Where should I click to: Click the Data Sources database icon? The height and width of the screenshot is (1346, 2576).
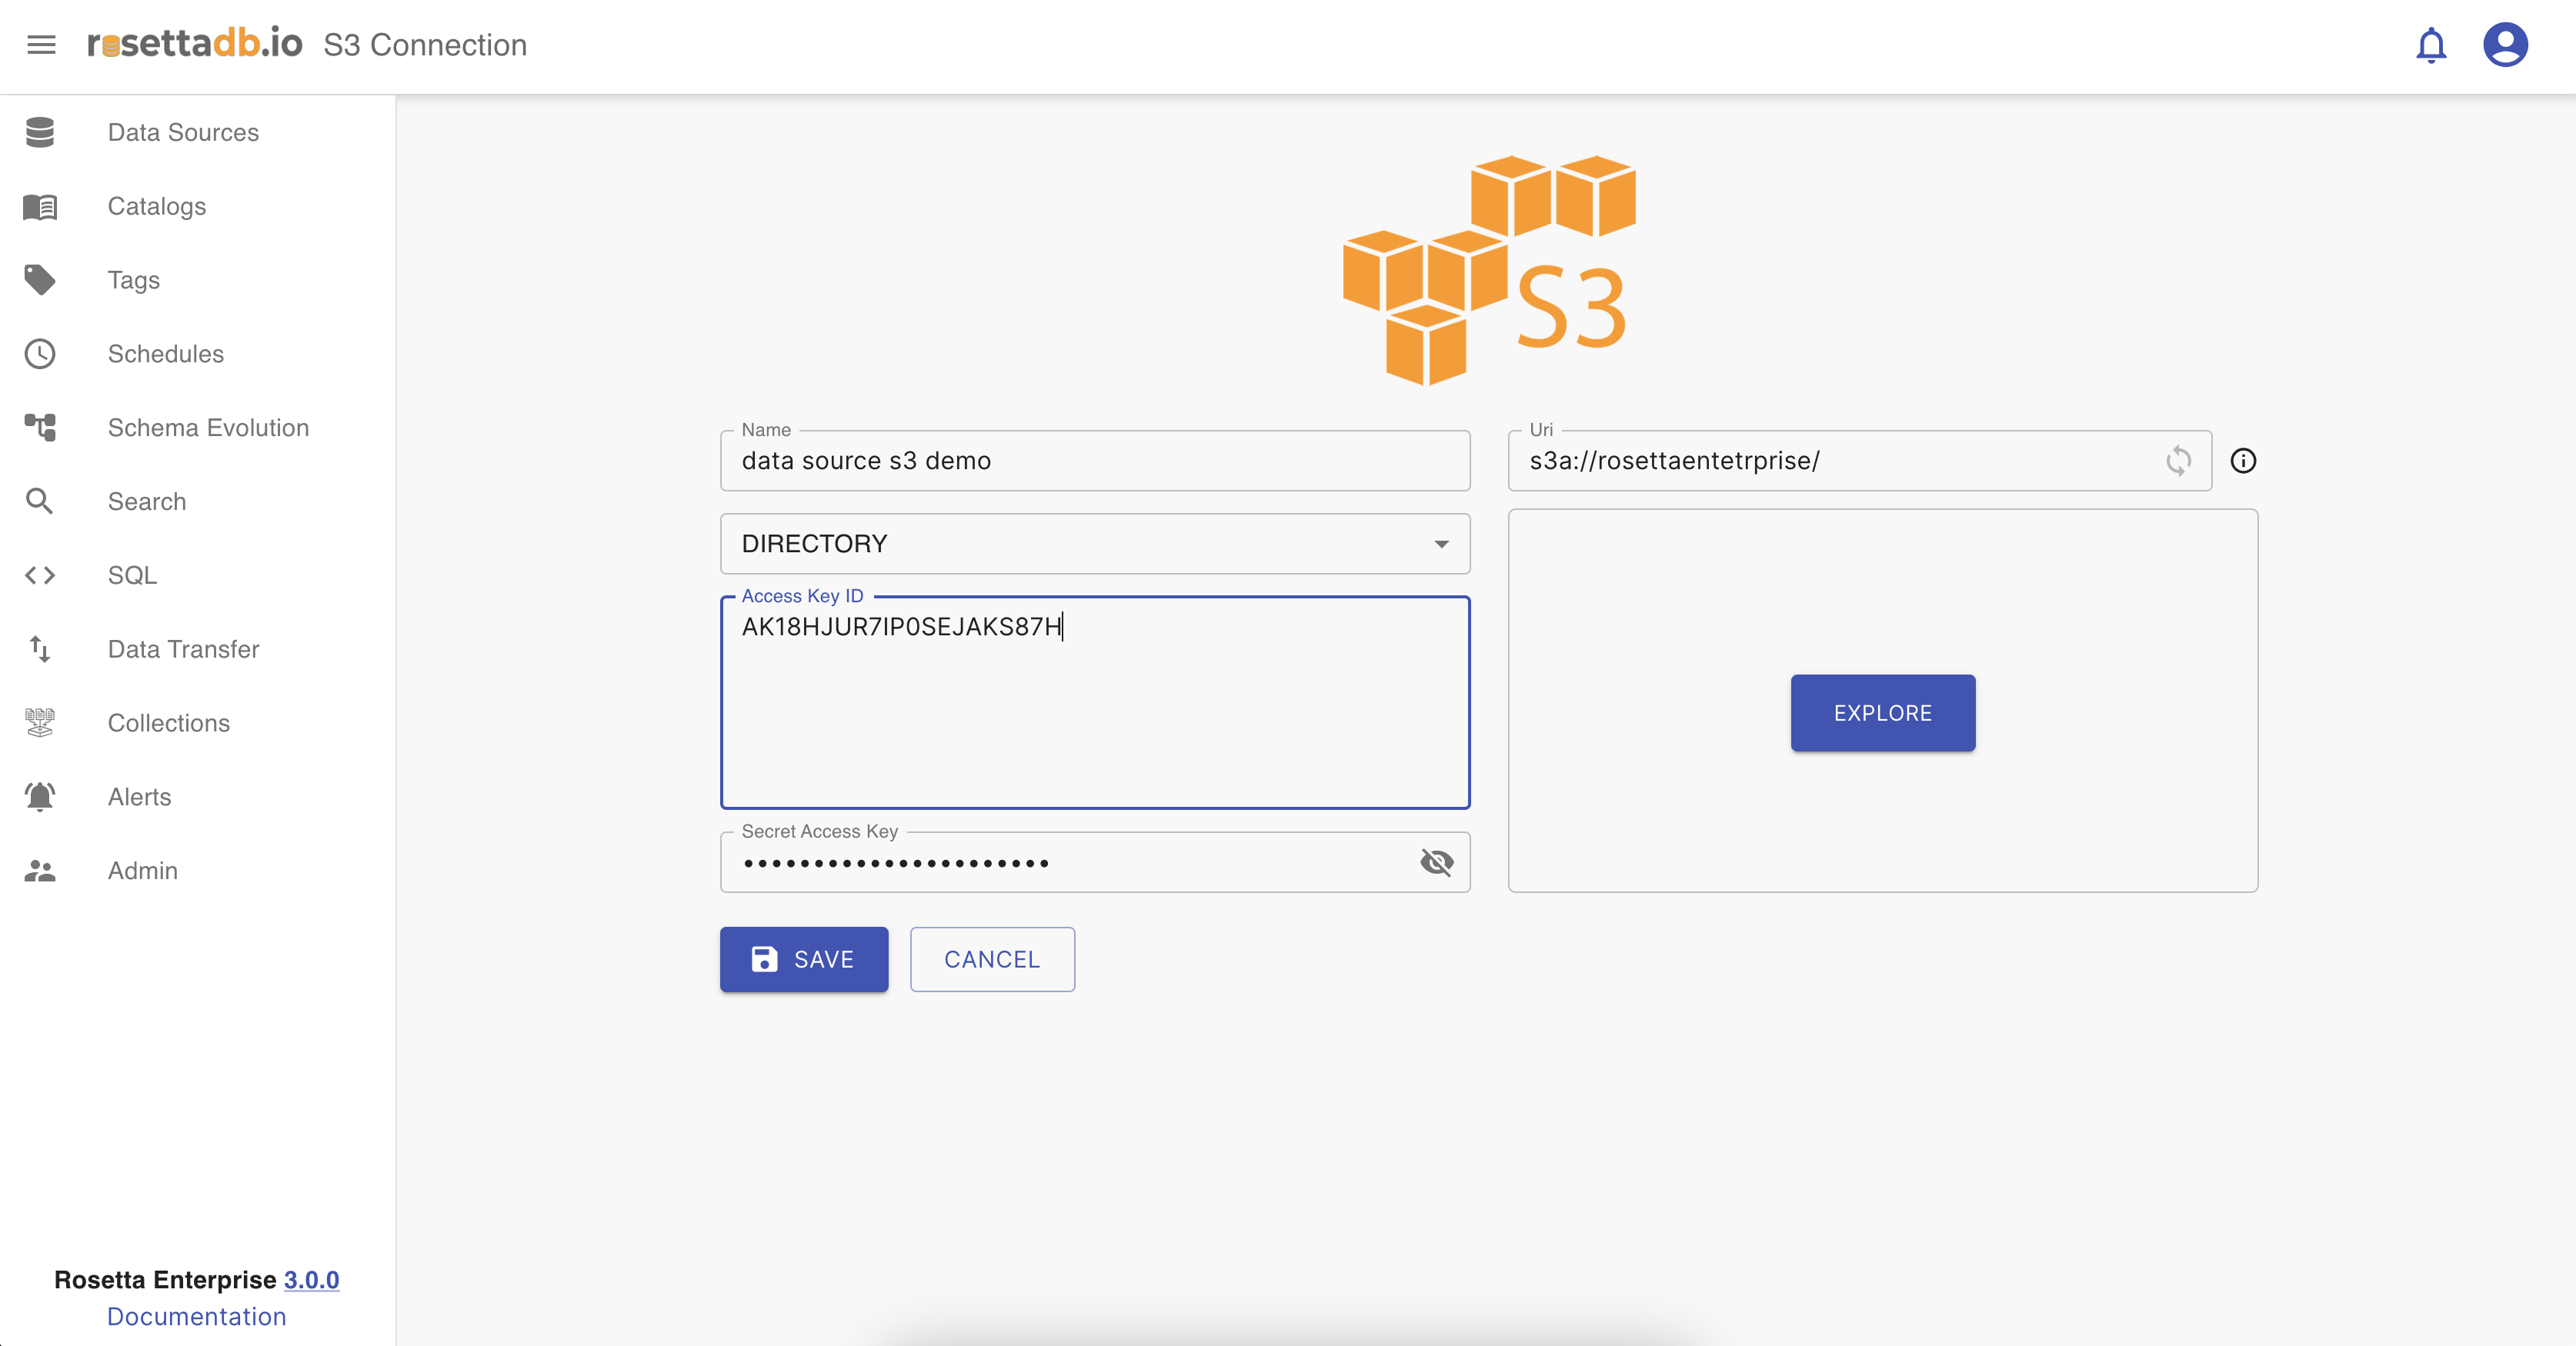tap(40, 132)
